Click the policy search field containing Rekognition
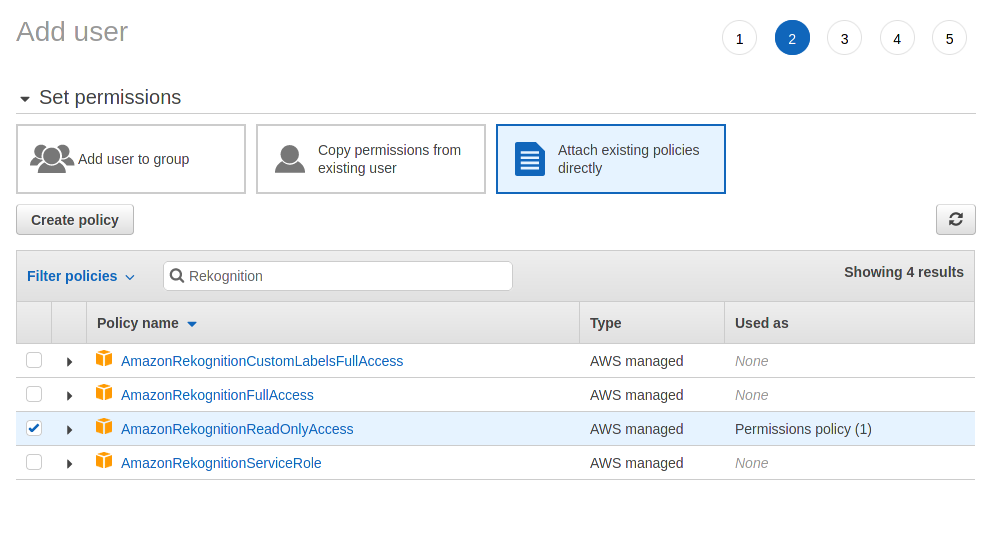This screenshot has height=536, width=1005. pyautogui.click(x=338, y=276)
